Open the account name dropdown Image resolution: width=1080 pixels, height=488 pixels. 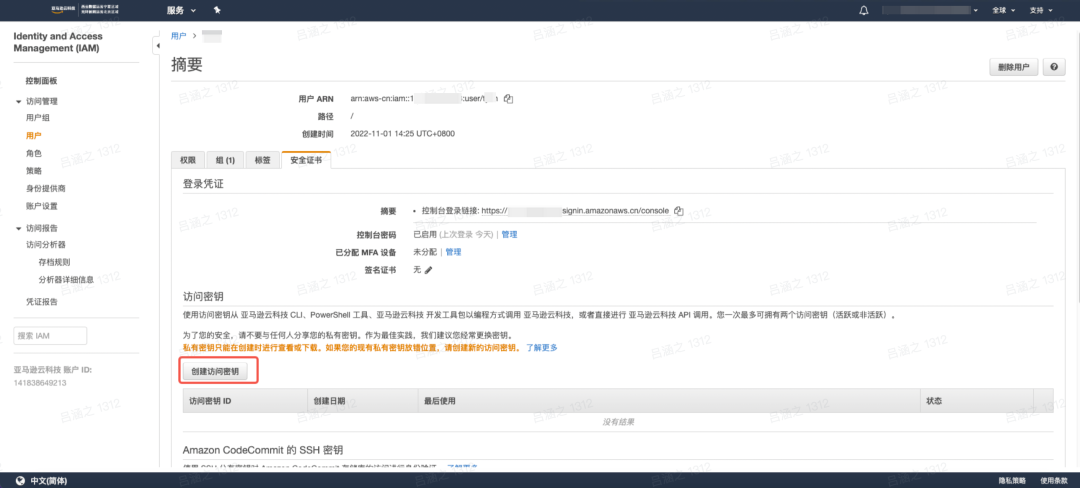pos(930,10)
